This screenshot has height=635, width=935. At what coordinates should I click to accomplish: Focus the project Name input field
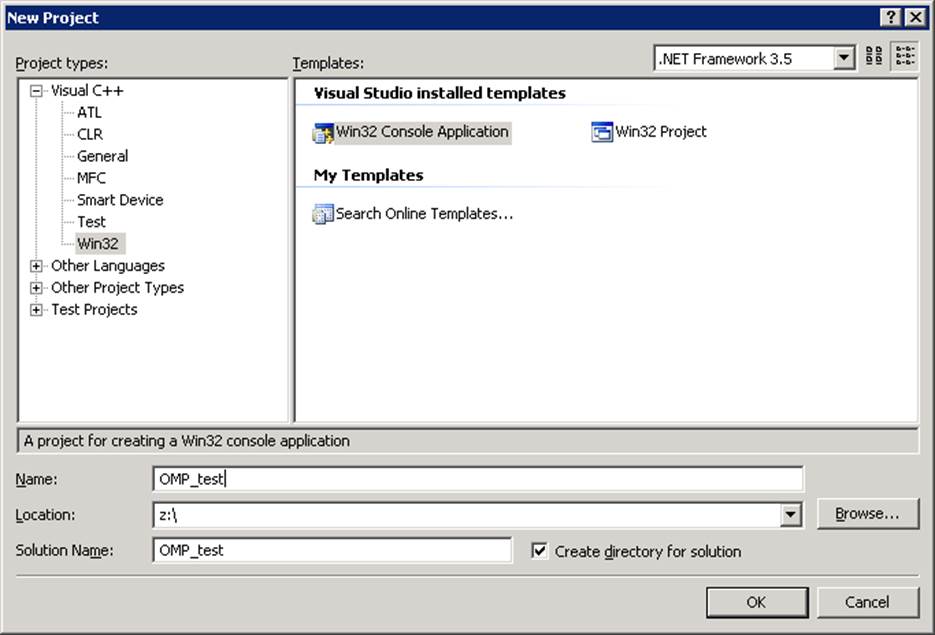478,479
